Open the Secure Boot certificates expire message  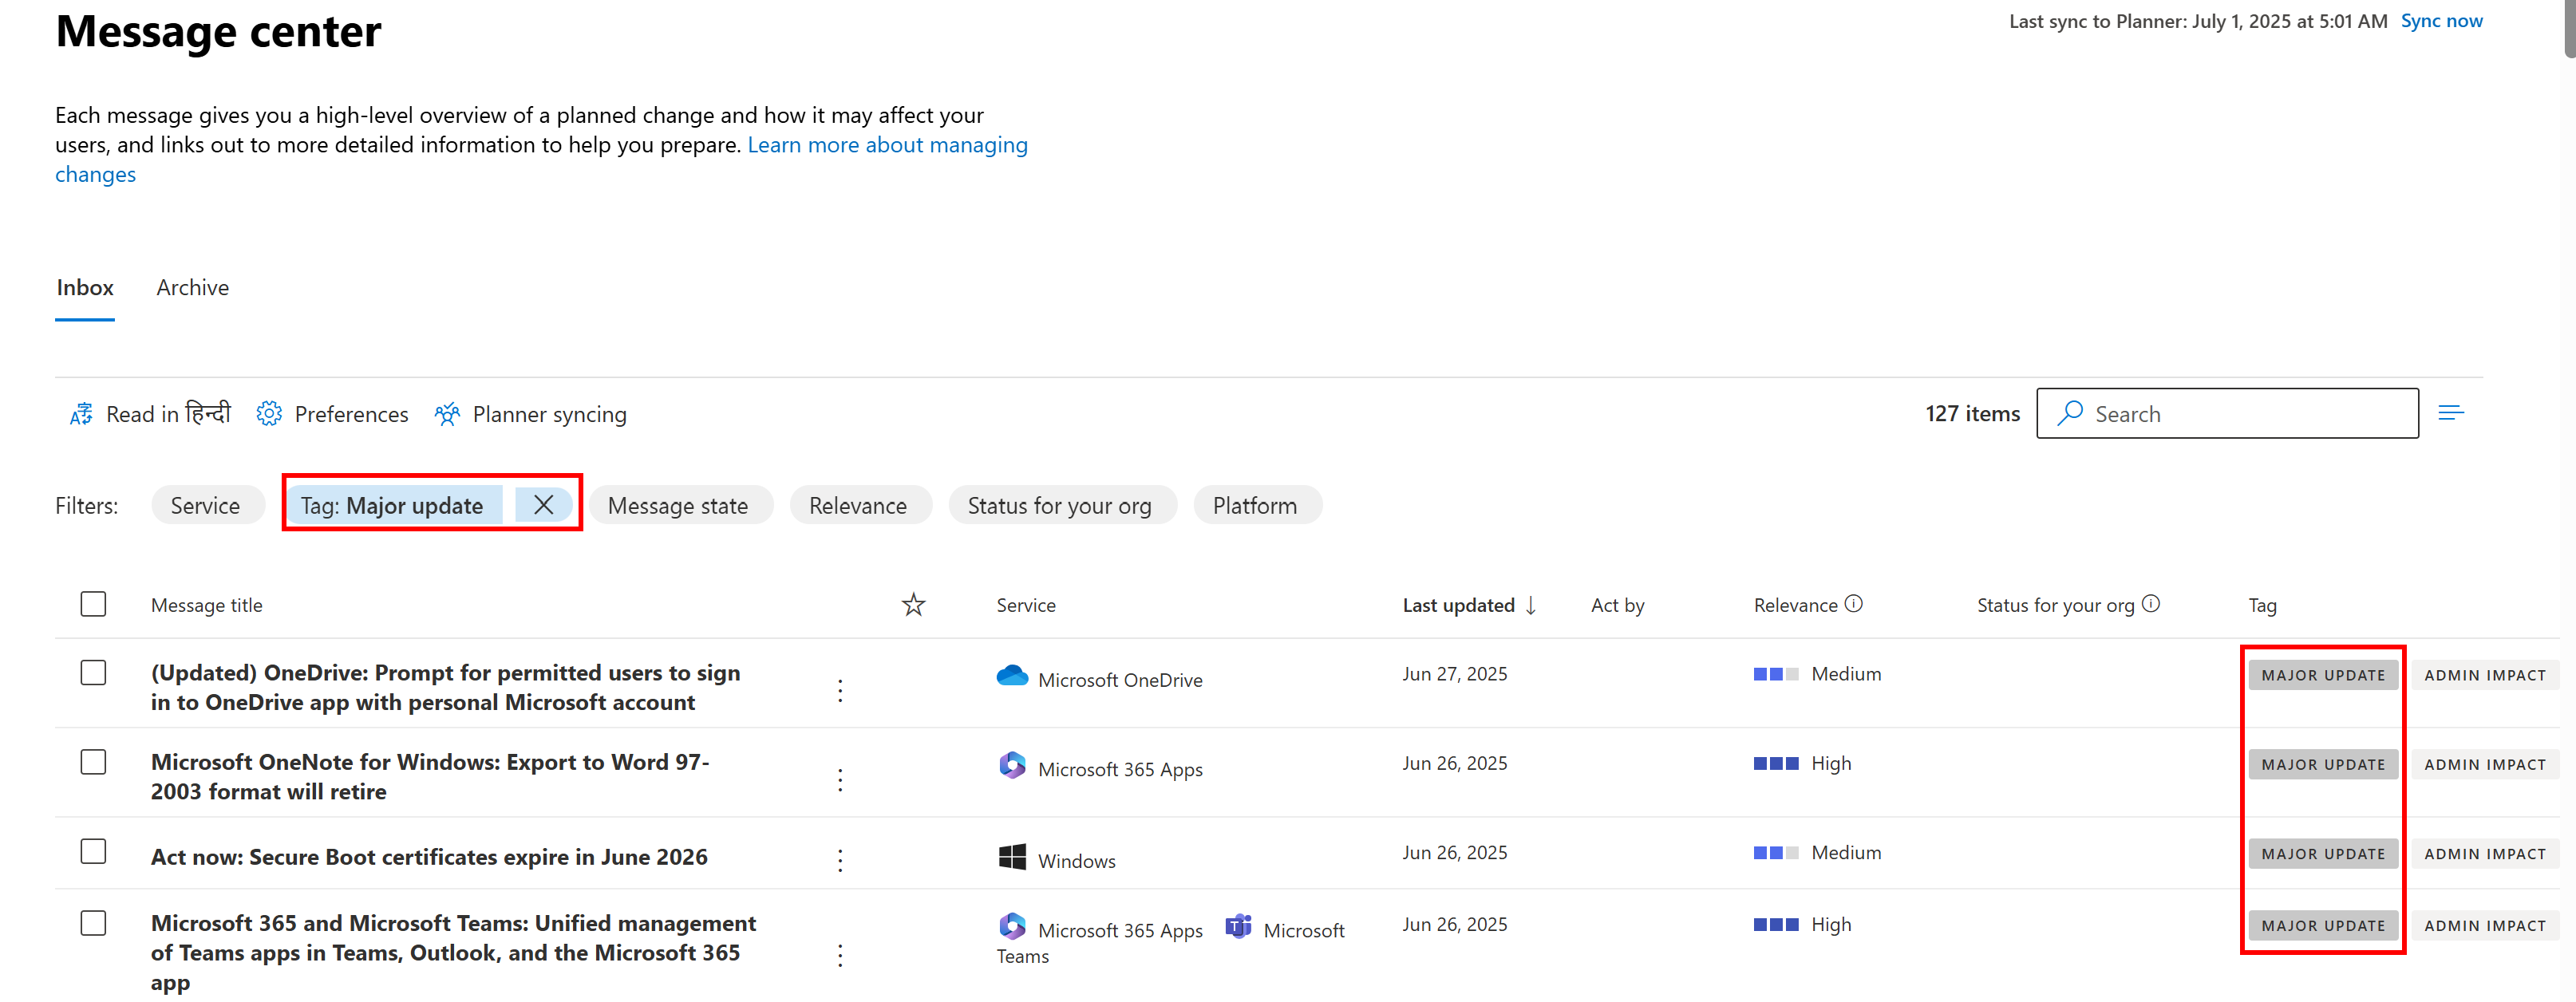click(429, 857)
